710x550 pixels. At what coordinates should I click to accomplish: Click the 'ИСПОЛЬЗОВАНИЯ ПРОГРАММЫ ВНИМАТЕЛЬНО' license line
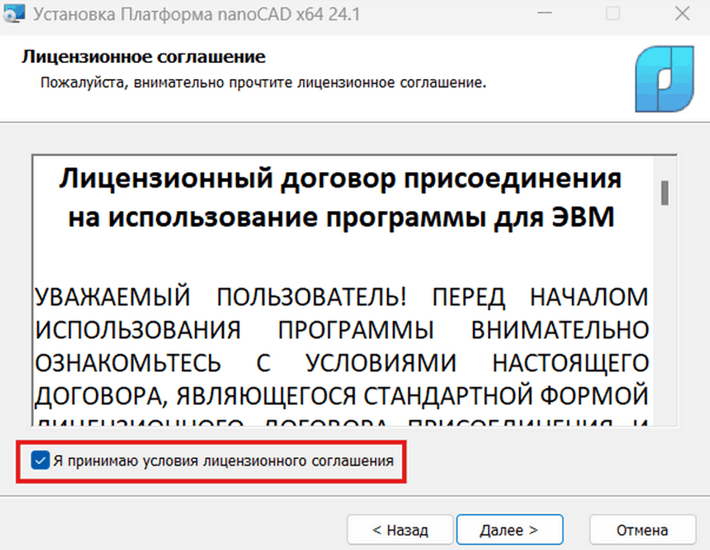(x=341, y=329)
